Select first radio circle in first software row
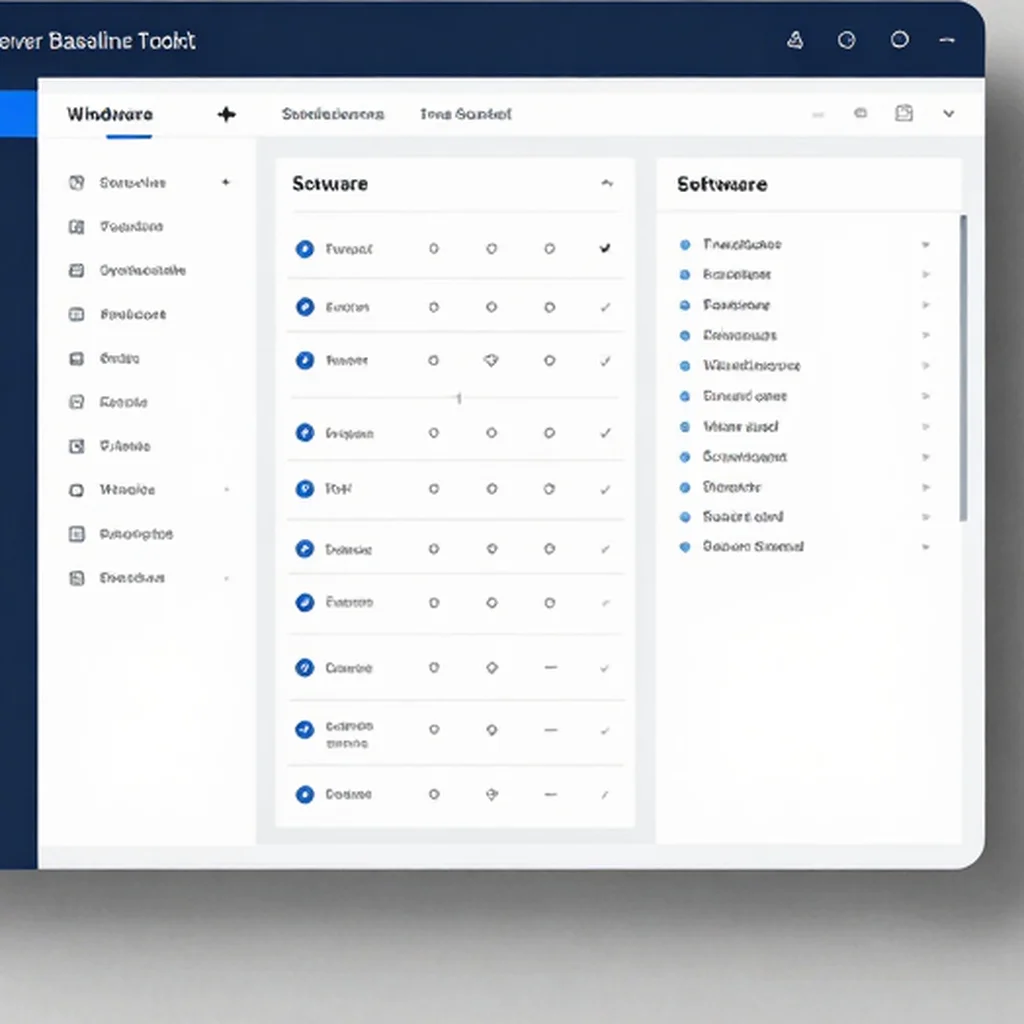 434,249
